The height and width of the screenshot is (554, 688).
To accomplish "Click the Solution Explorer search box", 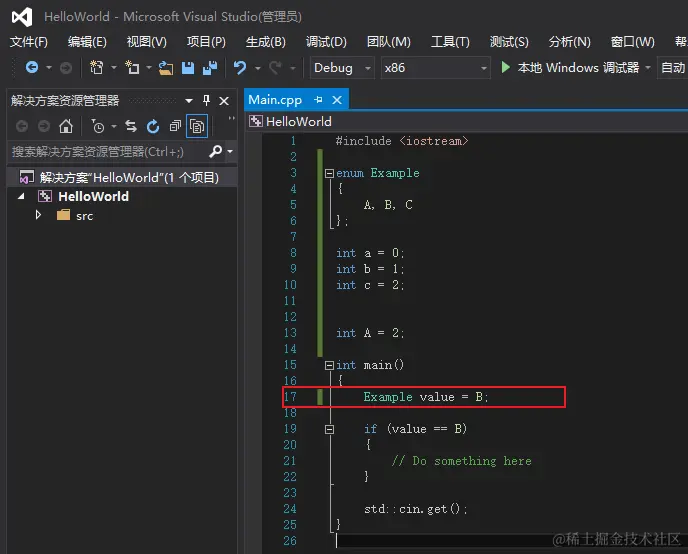I will click(x=108, y=152).
